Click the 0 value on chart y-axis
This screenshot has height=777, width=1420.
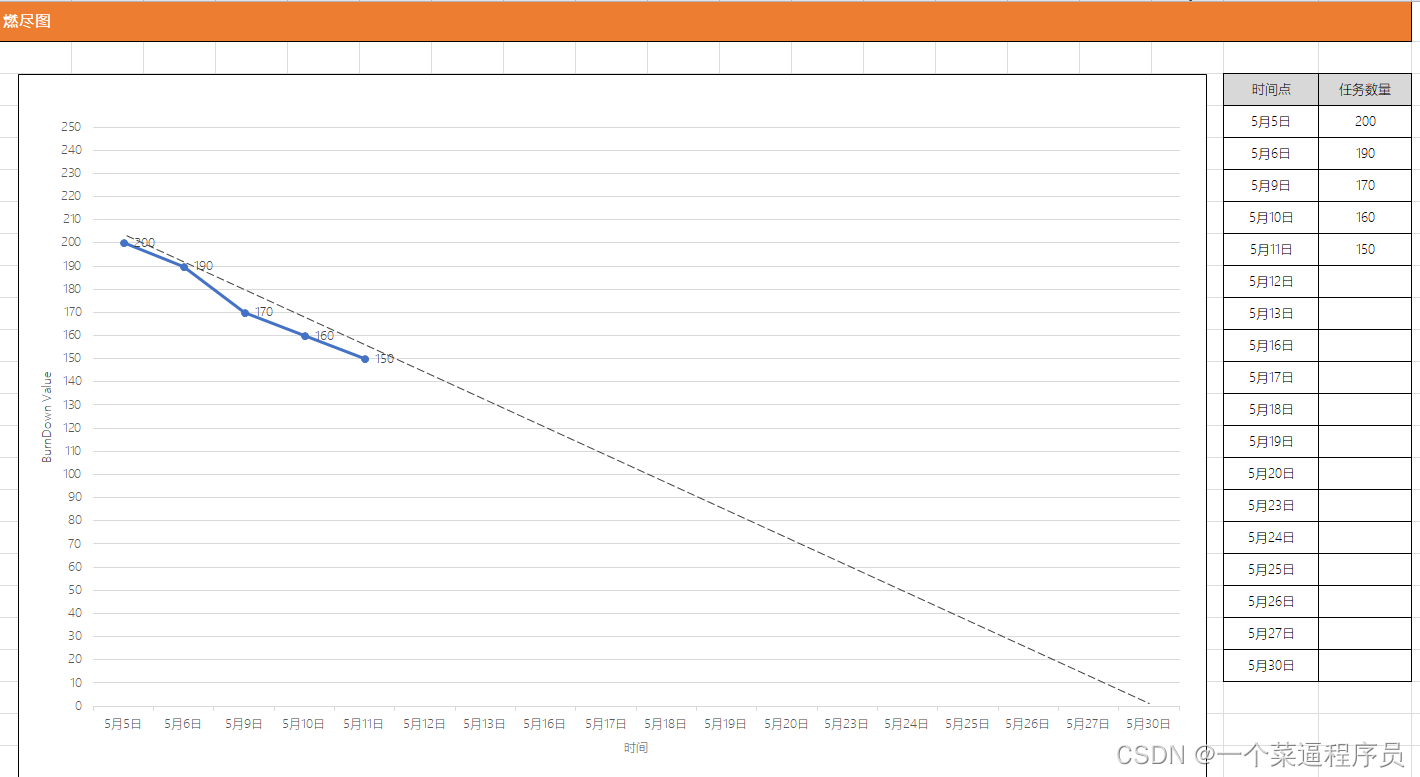click(78, 706)
